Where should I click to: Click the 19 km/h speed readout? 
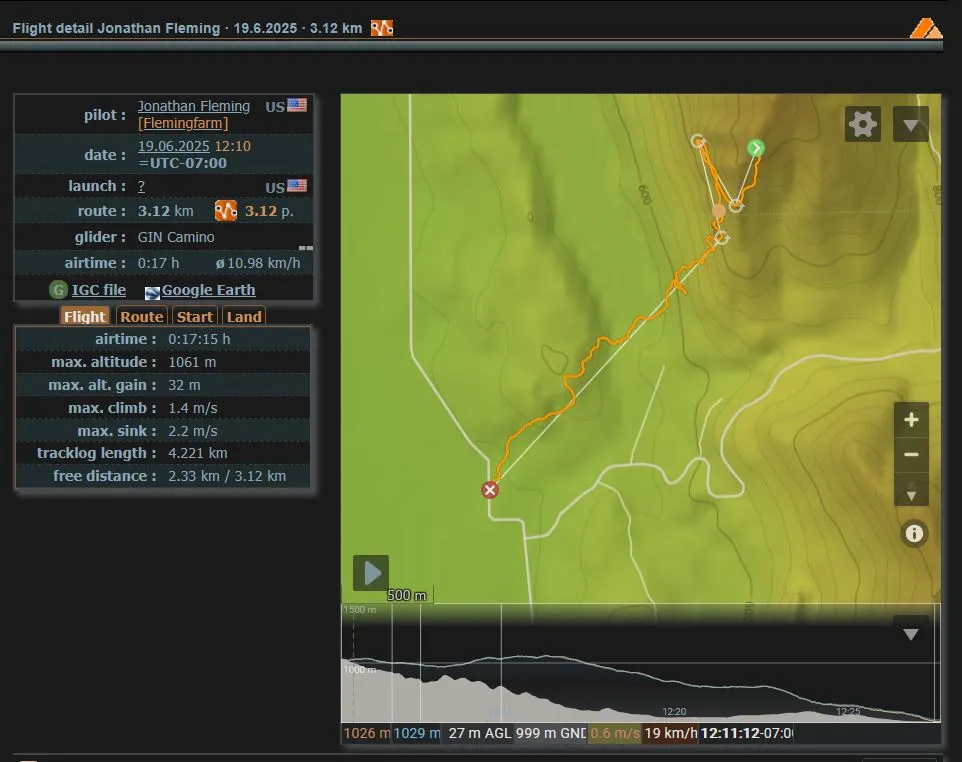point(671,733)
